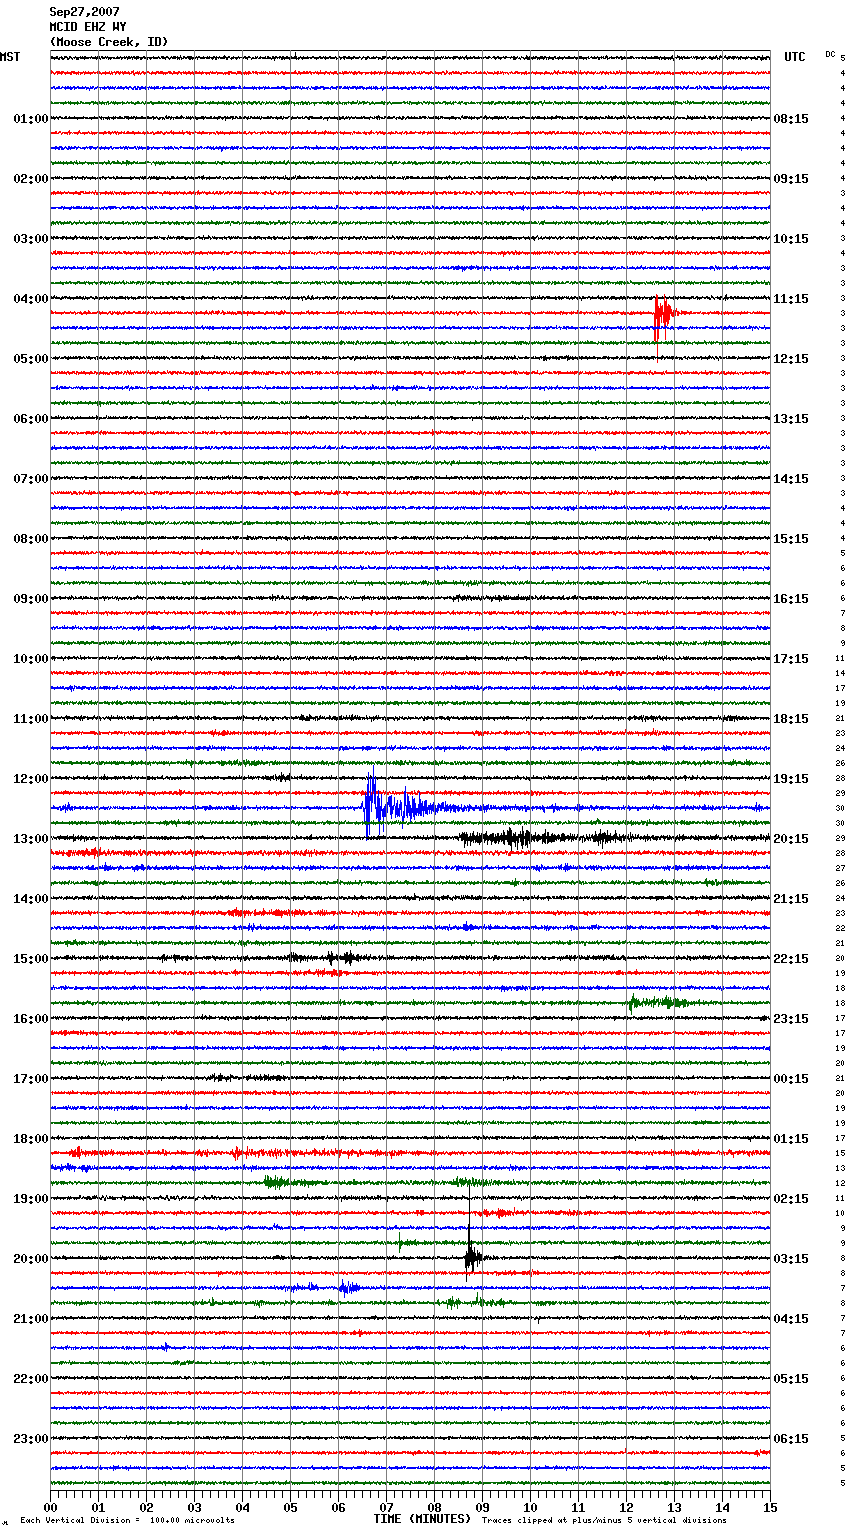Click the "UTC" time zone label

coord(795,58)
